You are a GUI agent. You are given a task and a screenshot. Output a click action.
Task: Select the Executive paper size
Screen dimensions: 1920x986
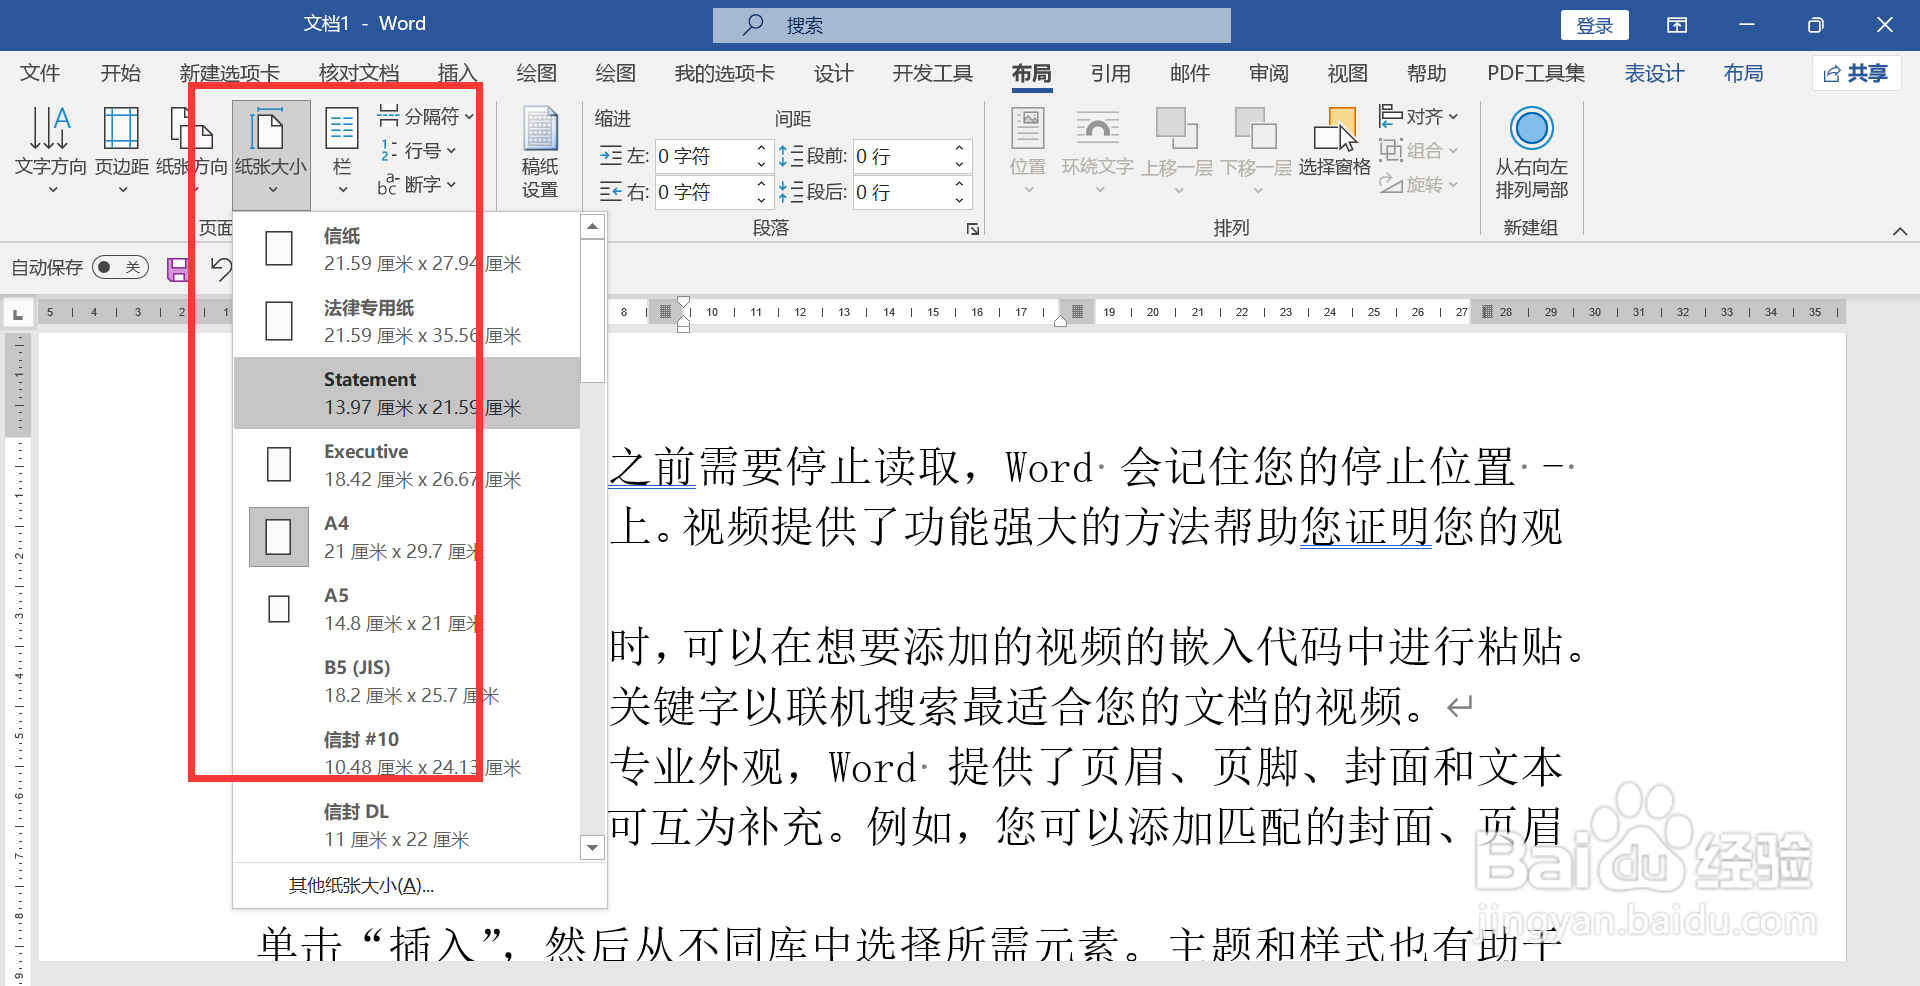point(407,465)
